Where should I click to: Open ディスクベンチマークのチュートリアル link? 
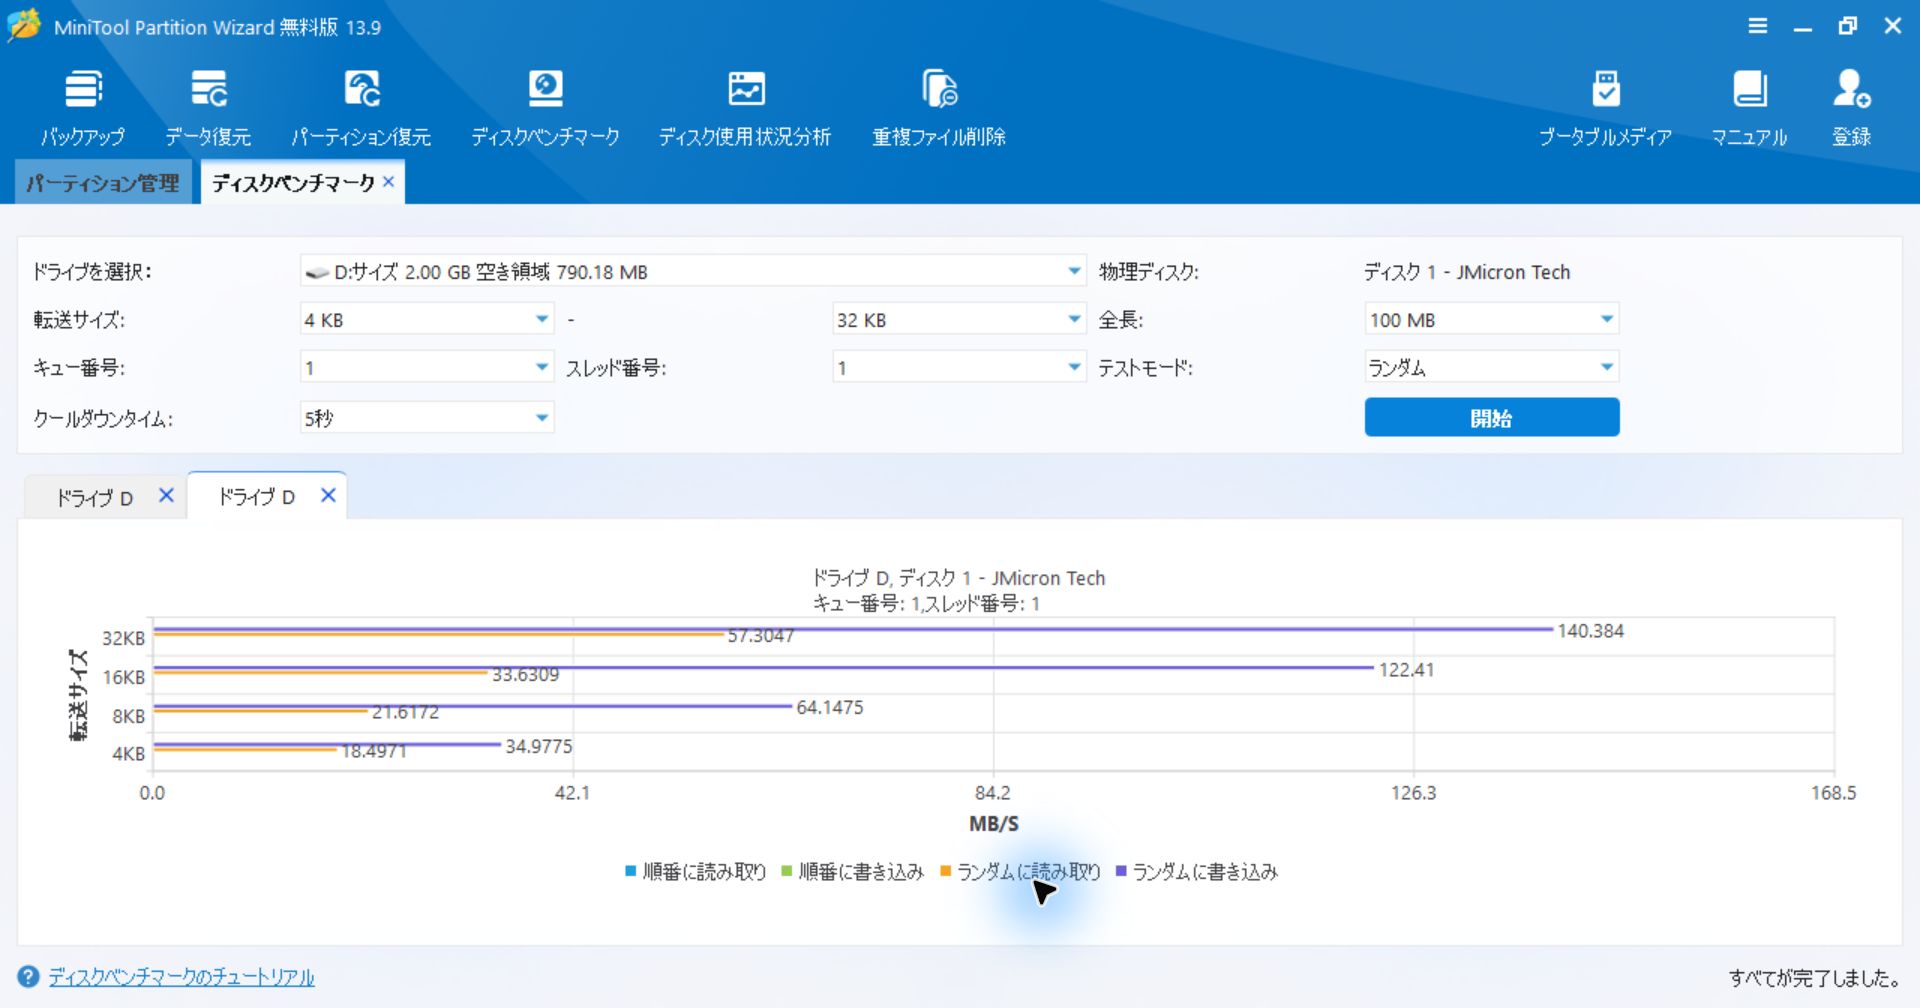181,977
